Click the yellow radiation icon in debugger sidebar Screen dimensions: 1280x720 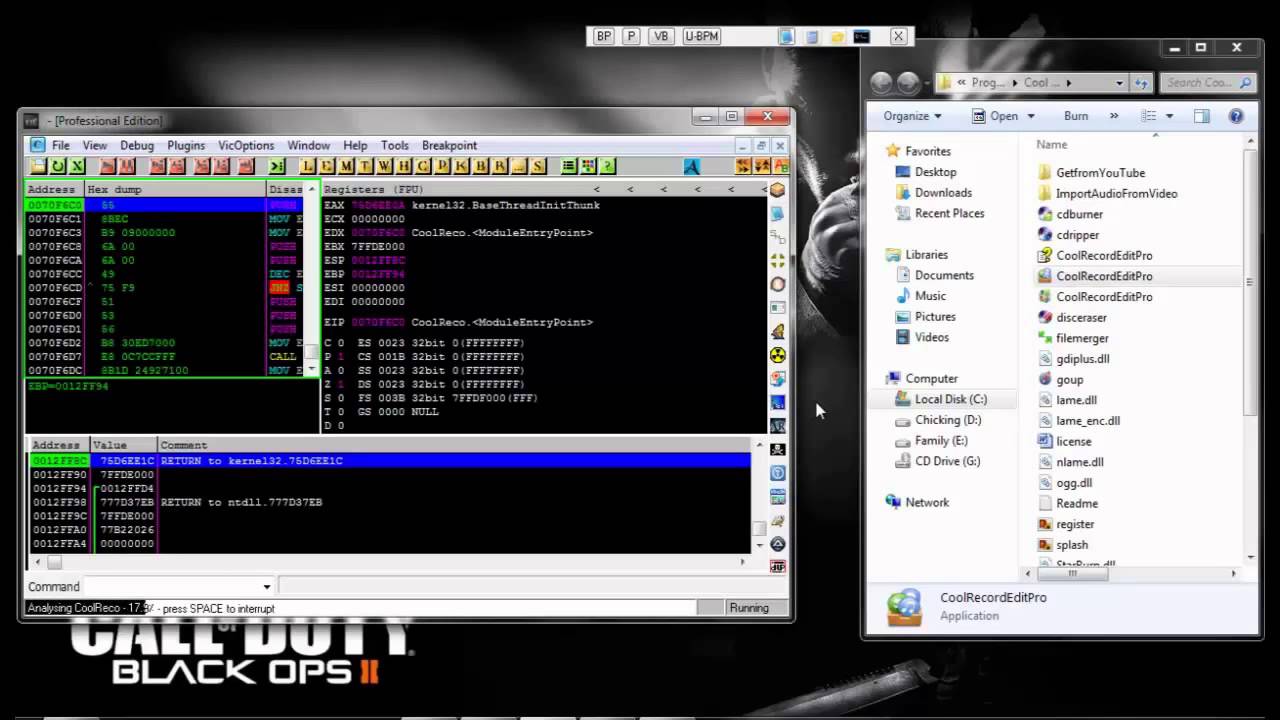pos(777,355)
